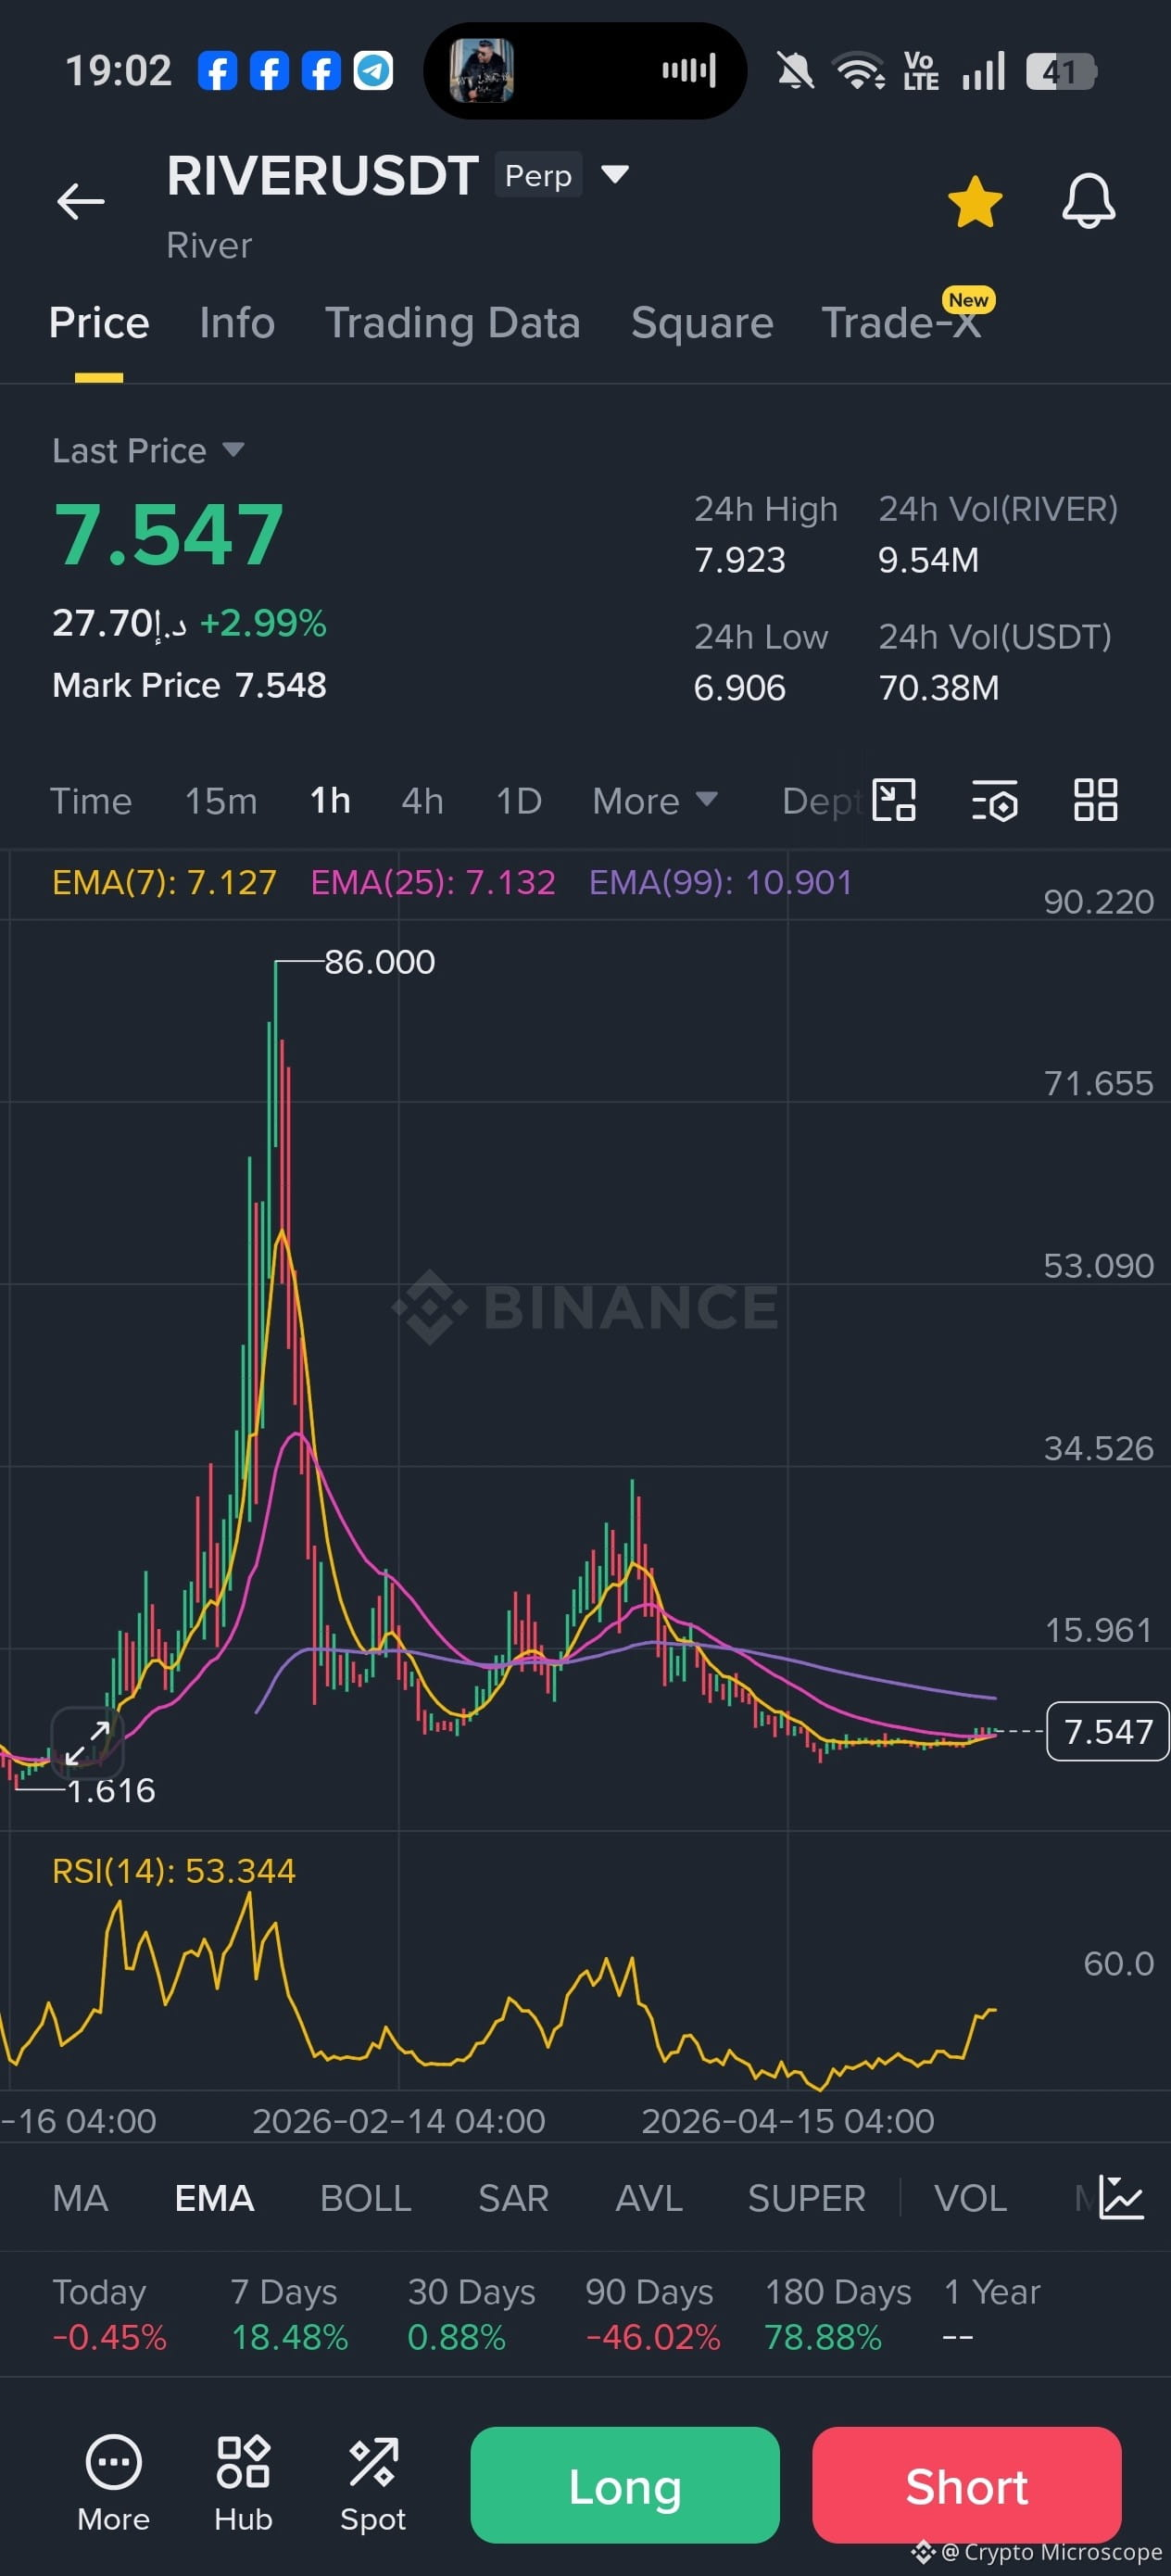Image resolution: width=1171 pixels, height=2576 pixels.
Task: Tap the back arrow icon
Action: pos(81,201)
